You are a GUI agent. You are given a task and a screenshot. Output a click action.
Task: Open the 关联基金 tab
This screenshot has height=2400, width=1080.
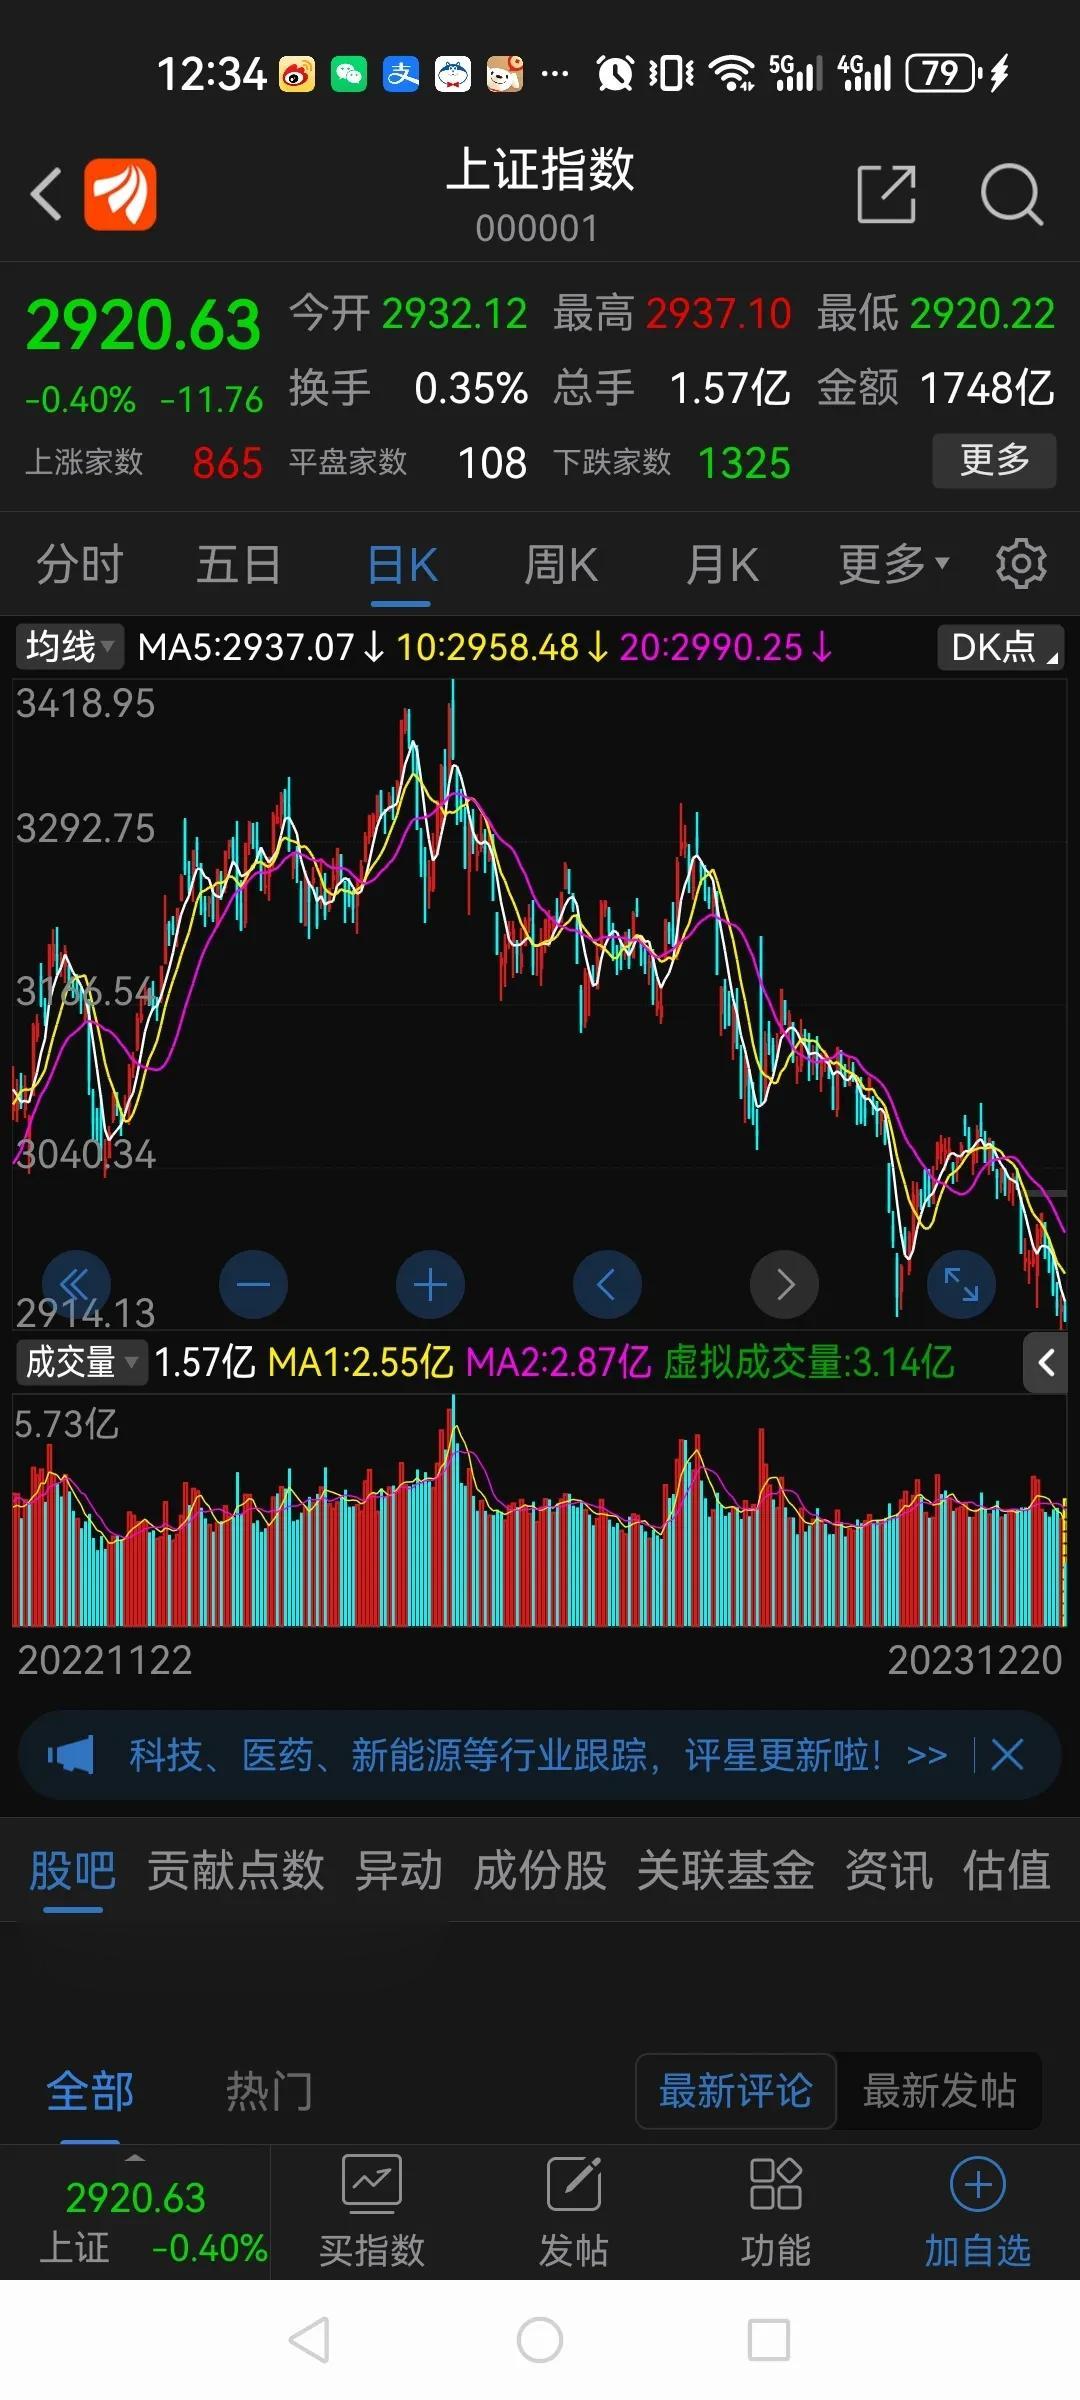[x=726, y=1870]
